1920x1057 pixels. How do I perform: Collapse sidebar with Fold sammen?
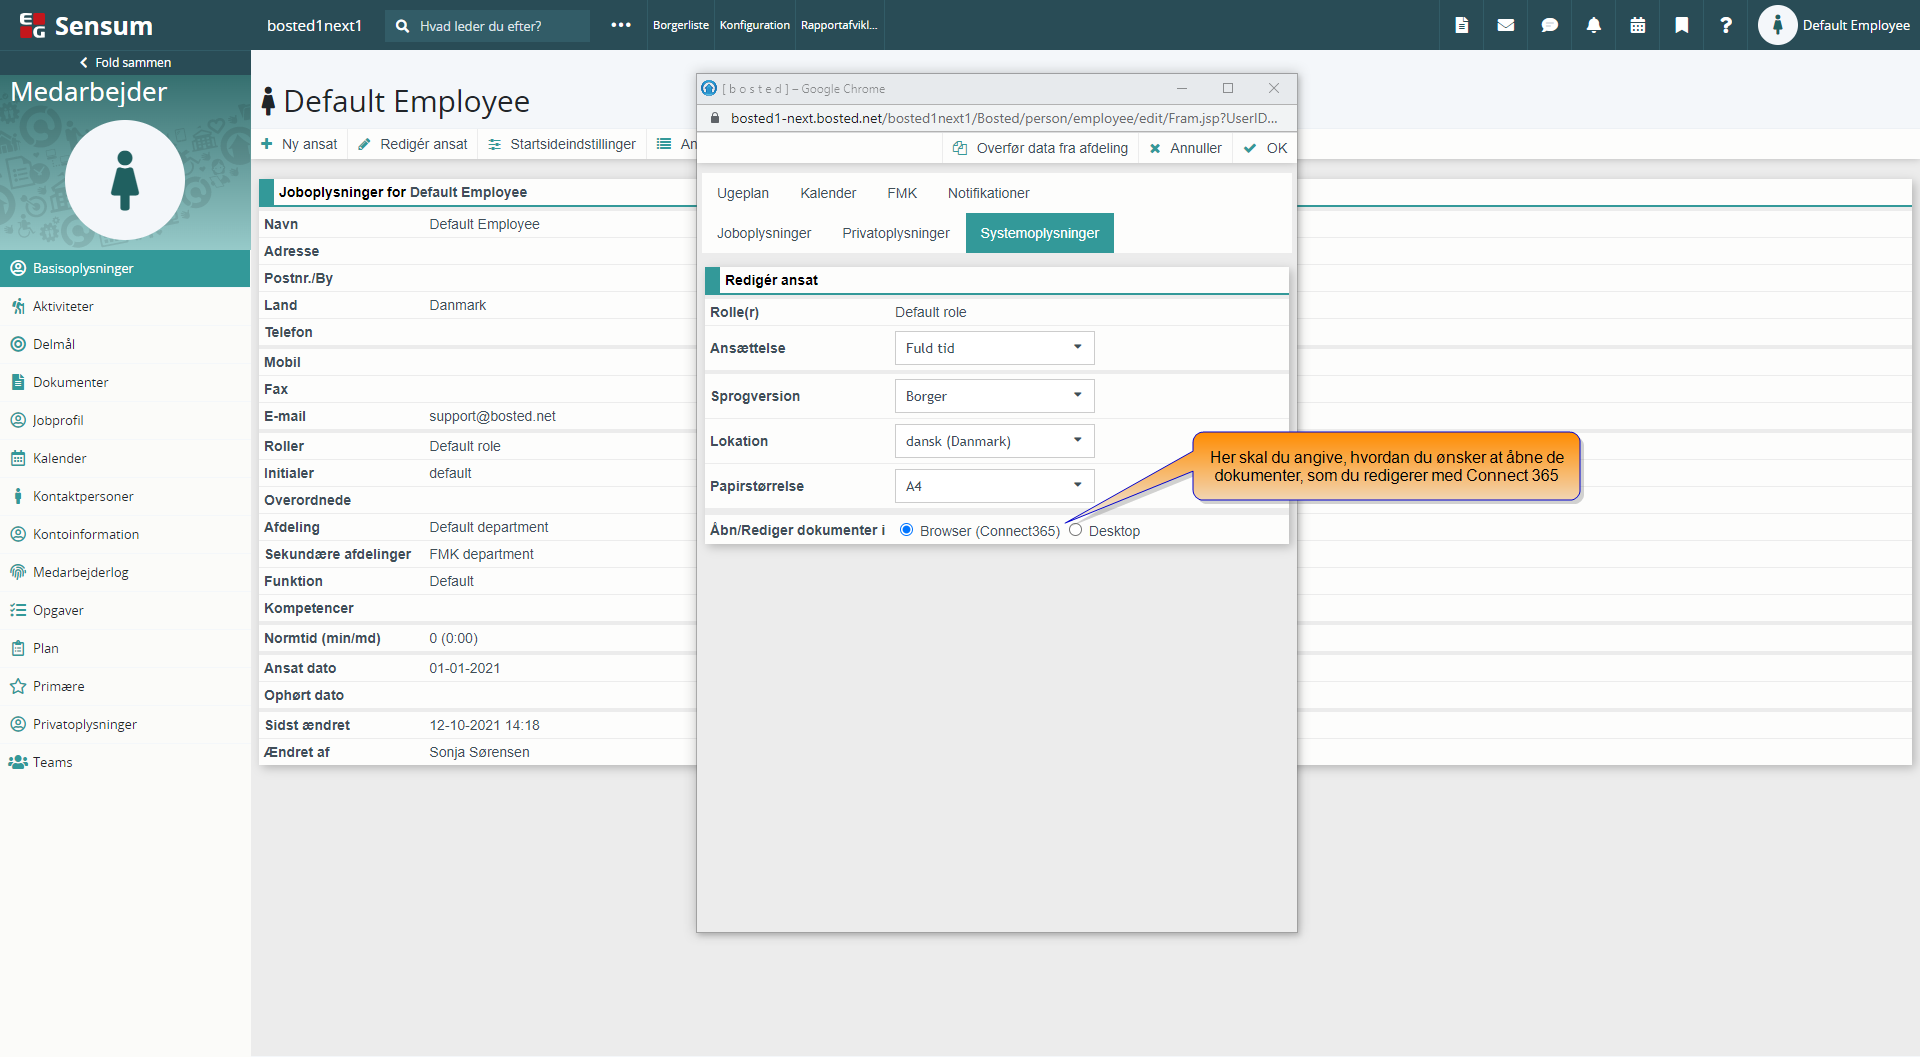click(125, 62)
